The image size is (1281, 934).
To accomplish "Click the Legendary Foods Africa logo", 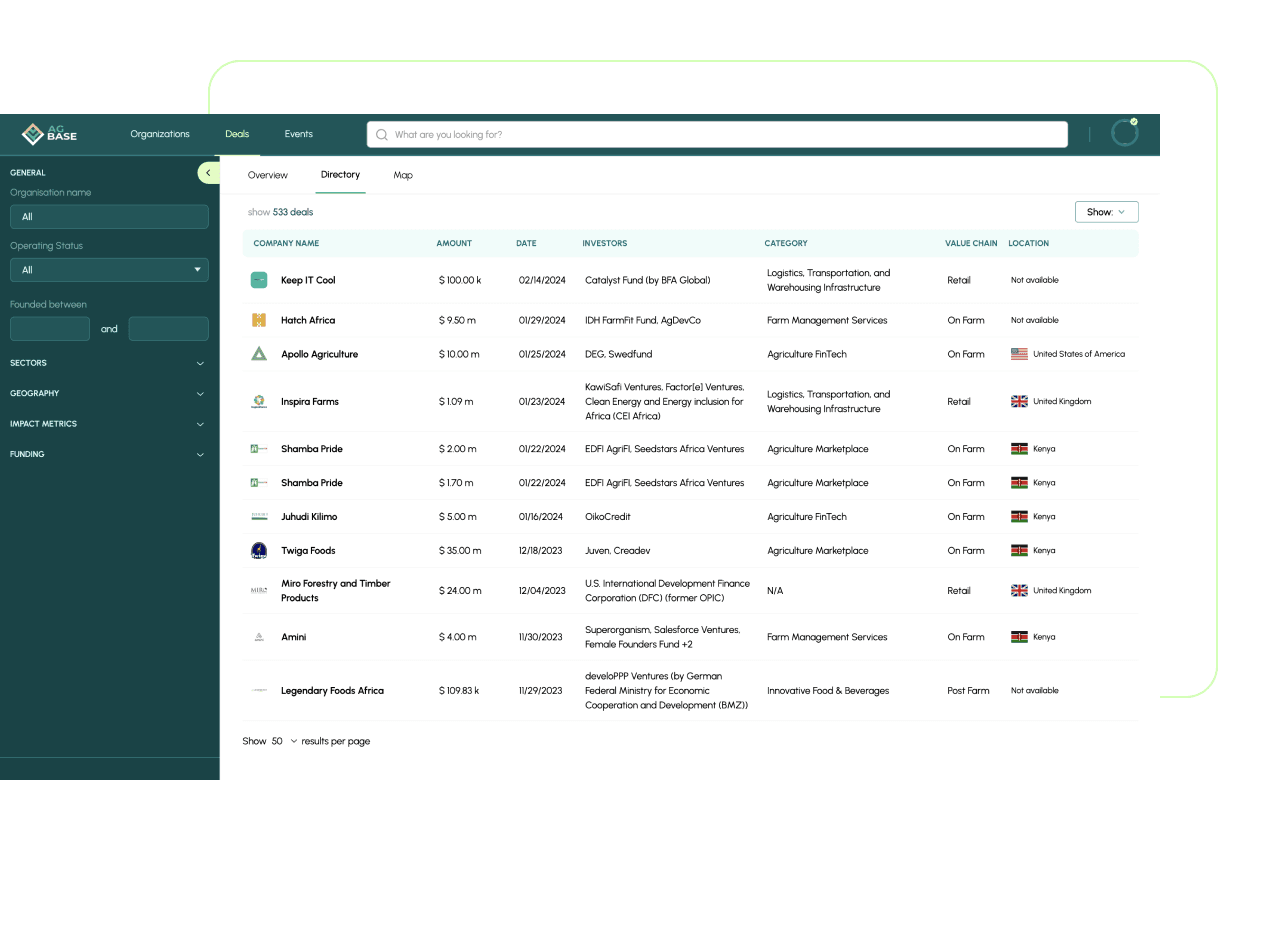I will 259,691.
